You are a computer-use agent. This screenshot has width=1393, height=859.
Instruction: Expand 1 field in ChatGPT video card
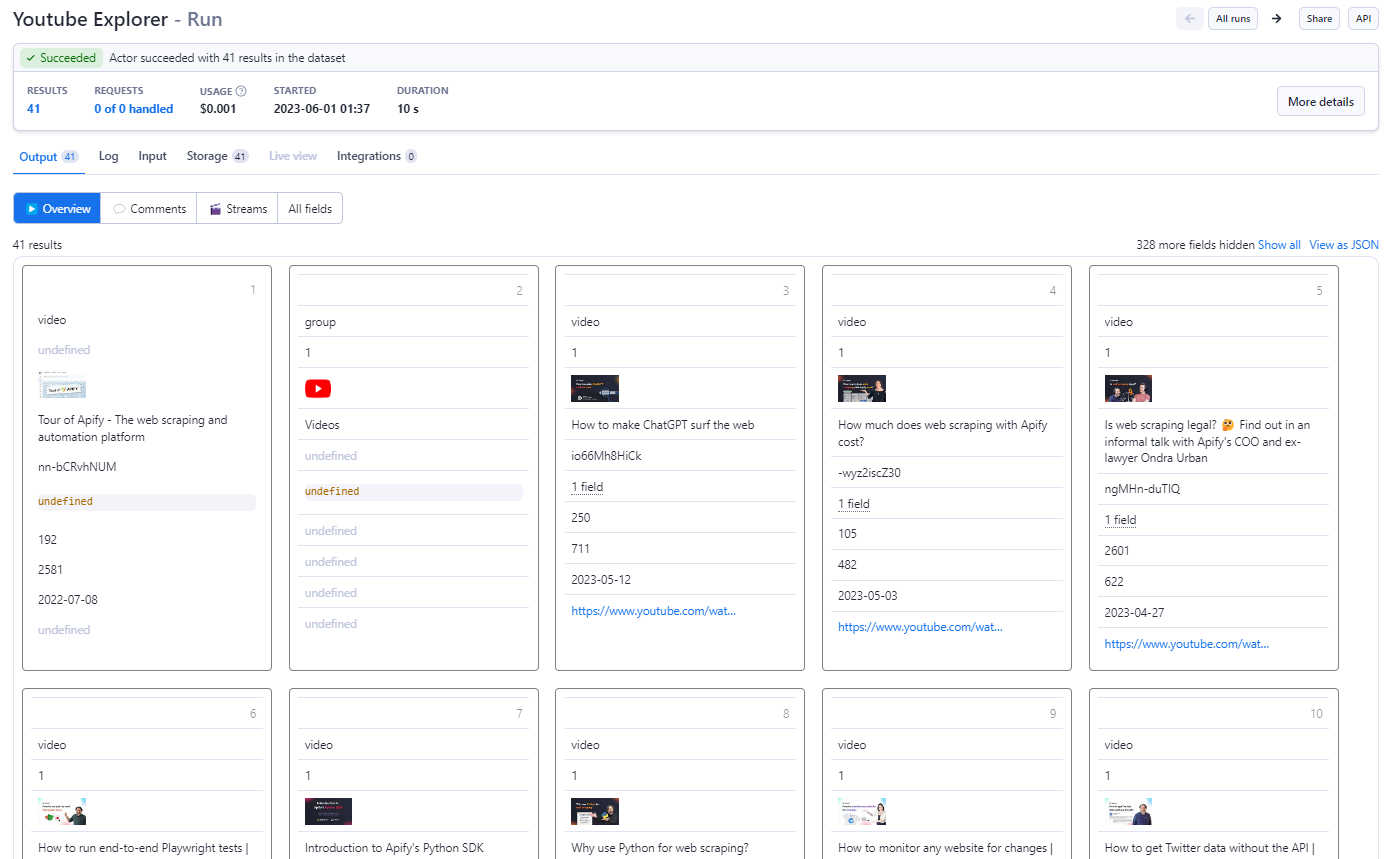(x=587, y=487)
